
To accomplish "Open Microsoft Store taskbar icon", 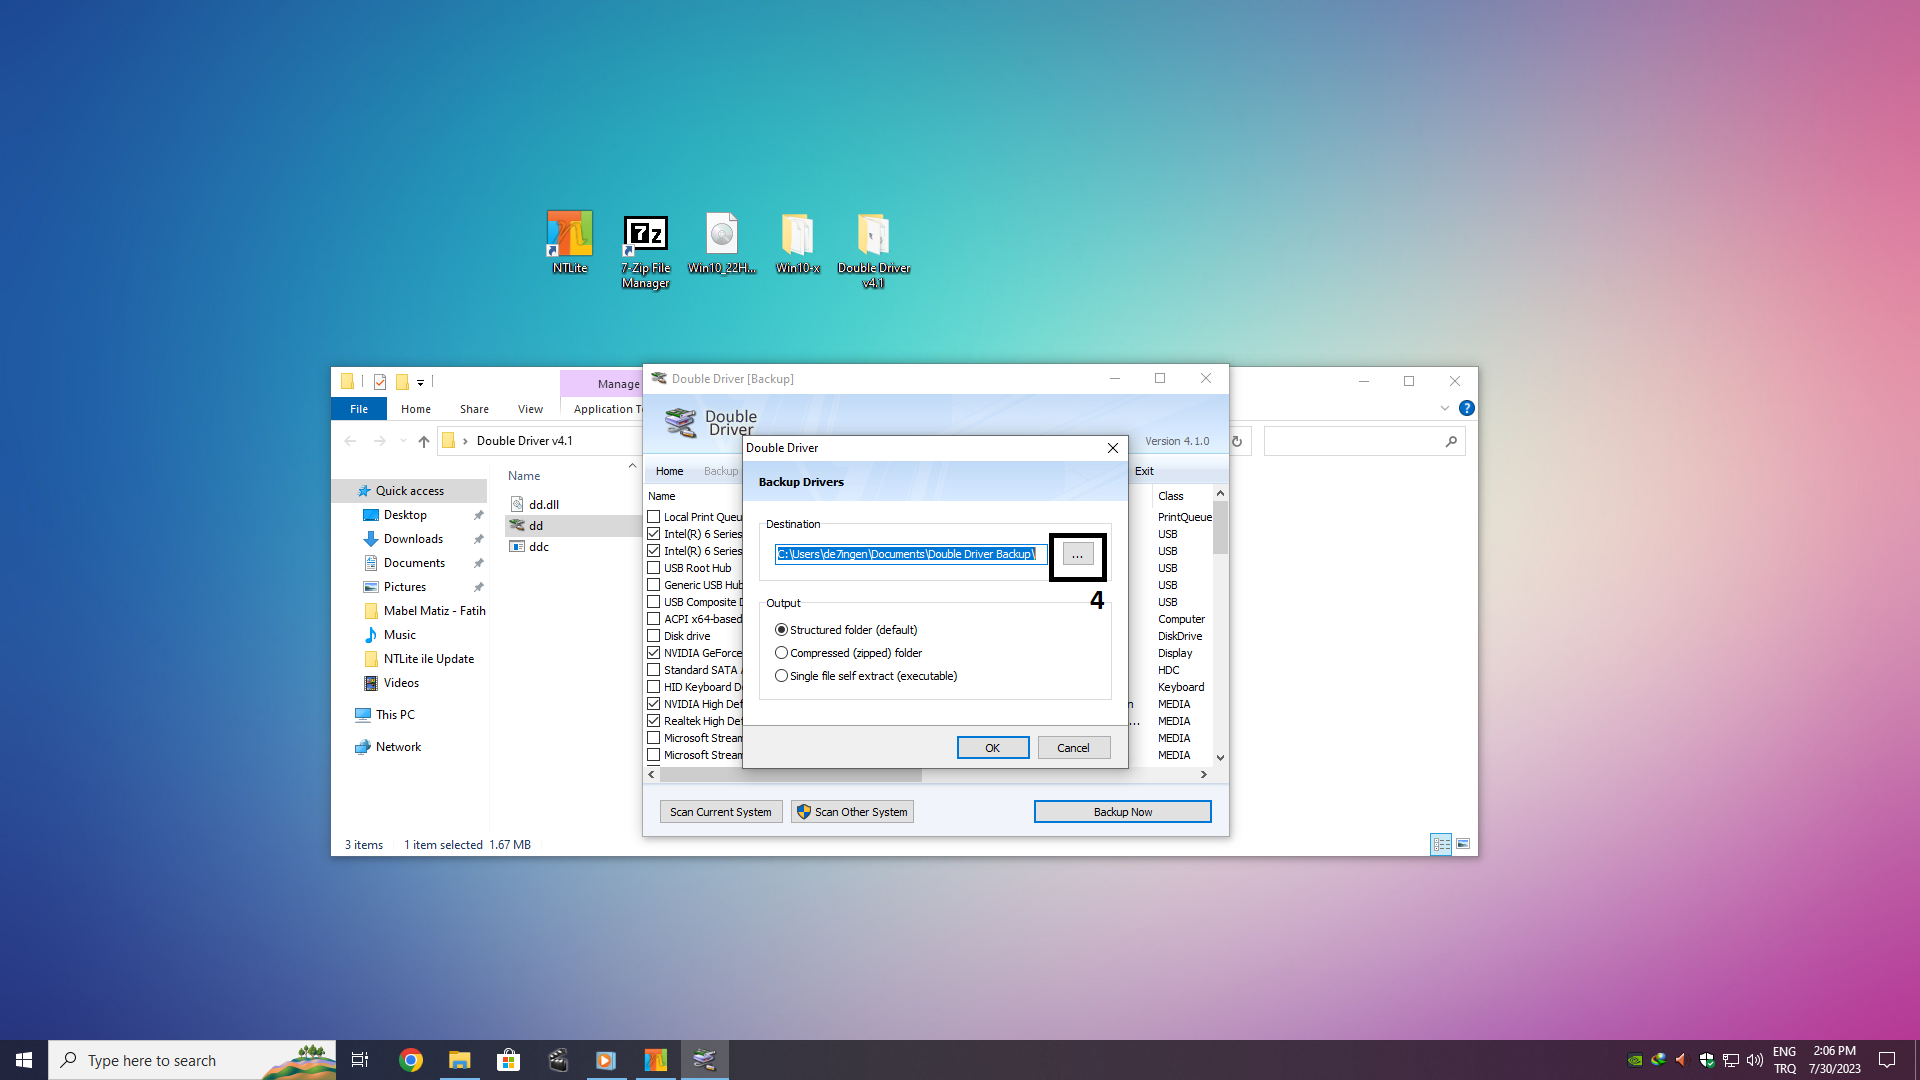I will (508, 1060).
